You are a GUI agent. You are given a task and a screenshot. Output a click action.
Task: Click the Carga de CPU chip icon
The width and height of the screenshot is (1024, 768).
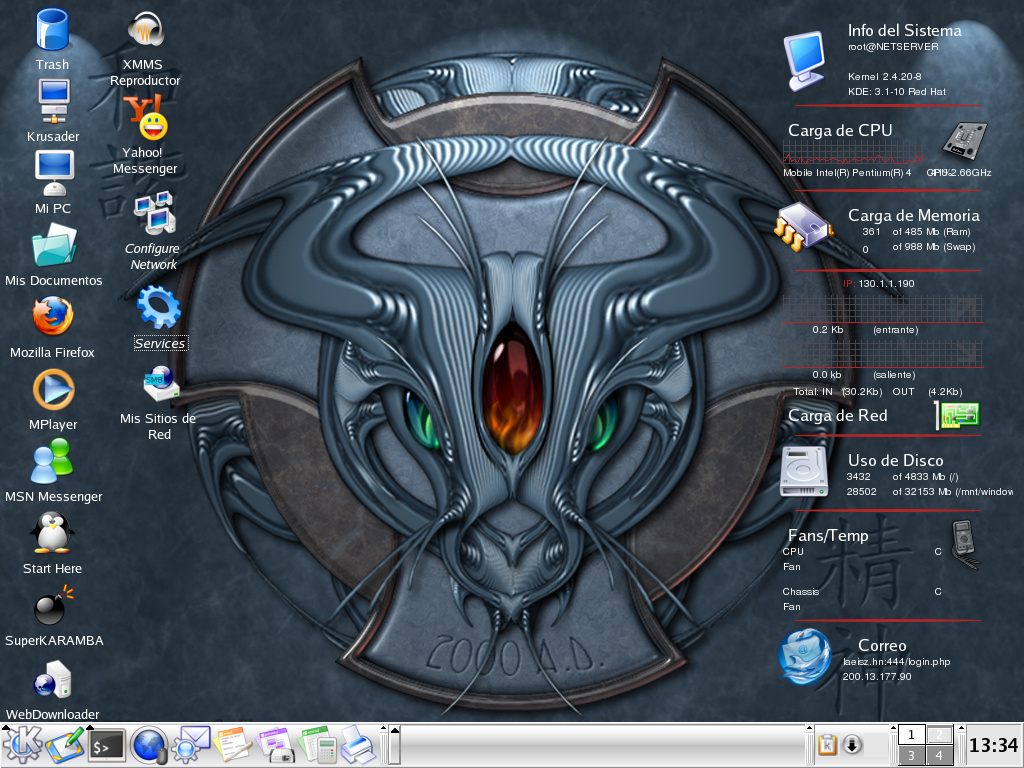coord(965,140)
